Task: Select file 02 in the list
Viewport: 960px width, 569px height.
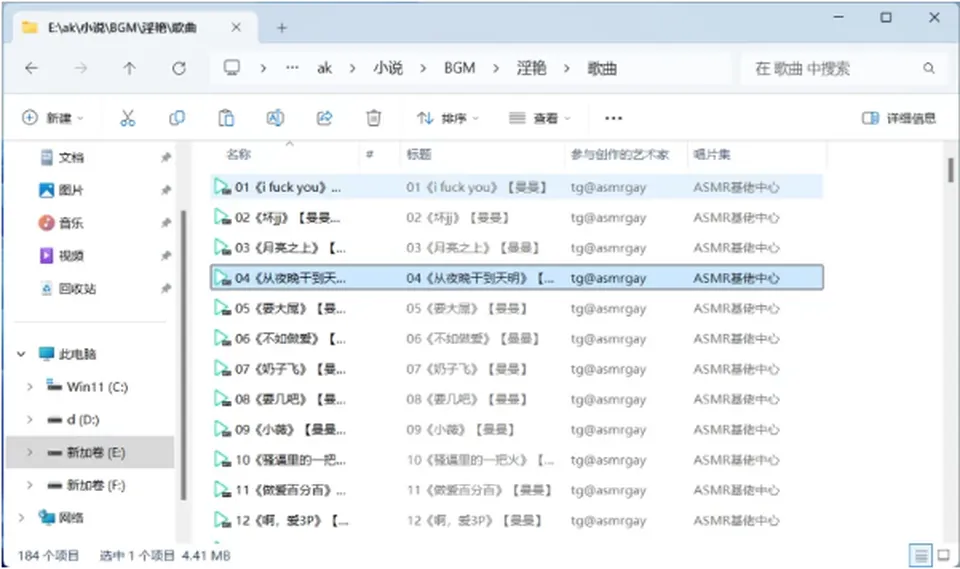Action: coord(516,217)
